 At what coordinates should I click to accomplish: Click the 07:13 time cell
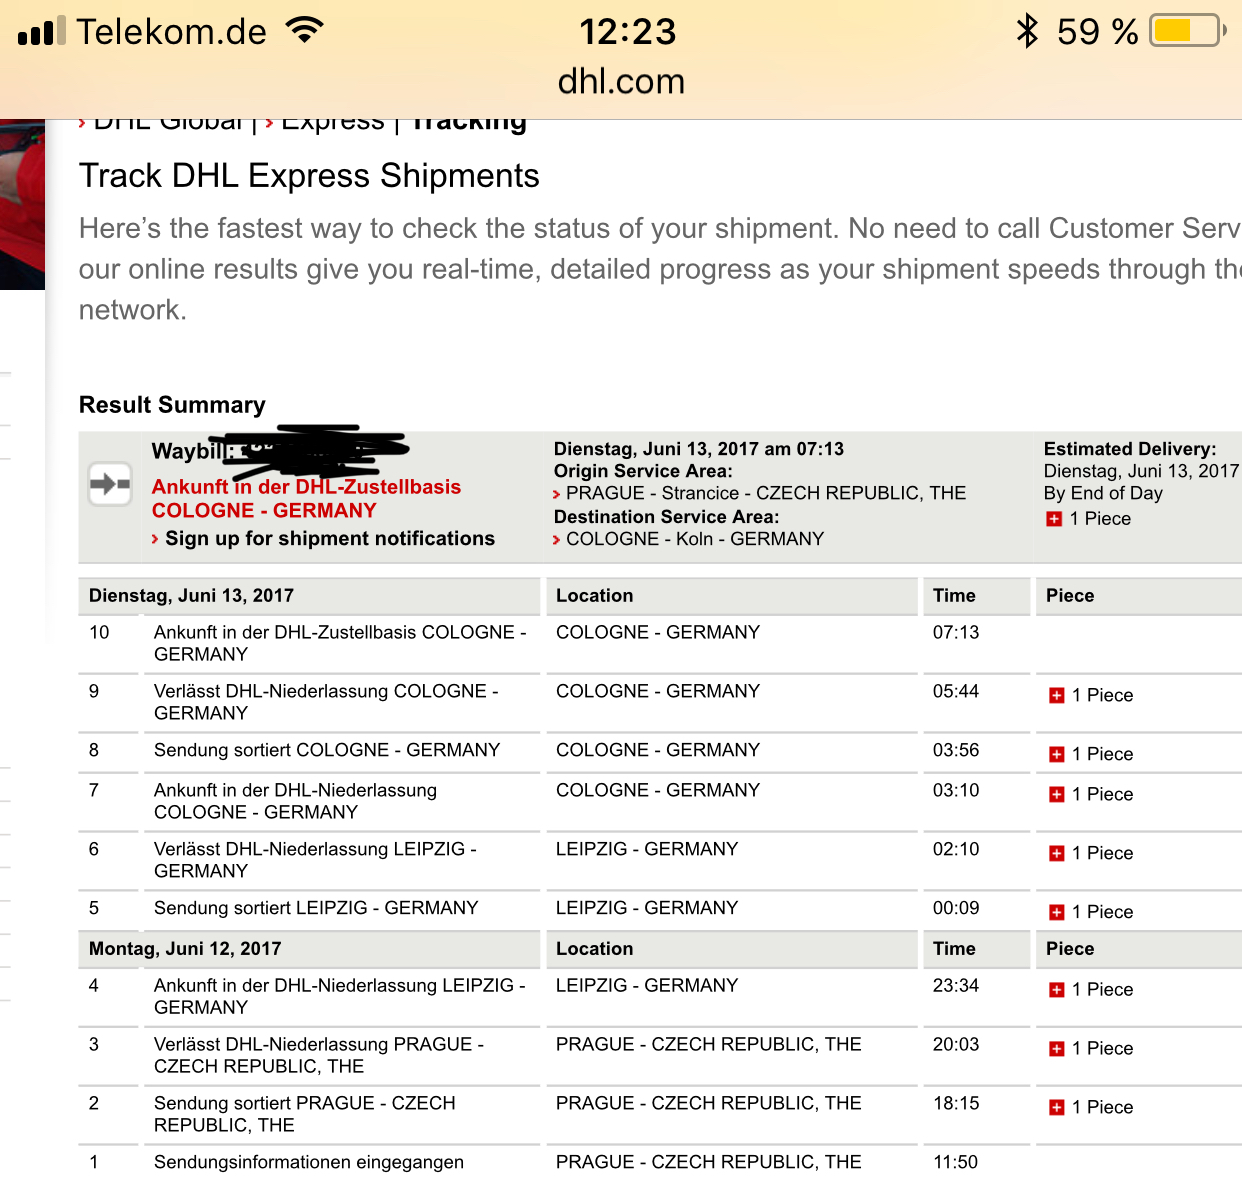[x=956, y=632]
